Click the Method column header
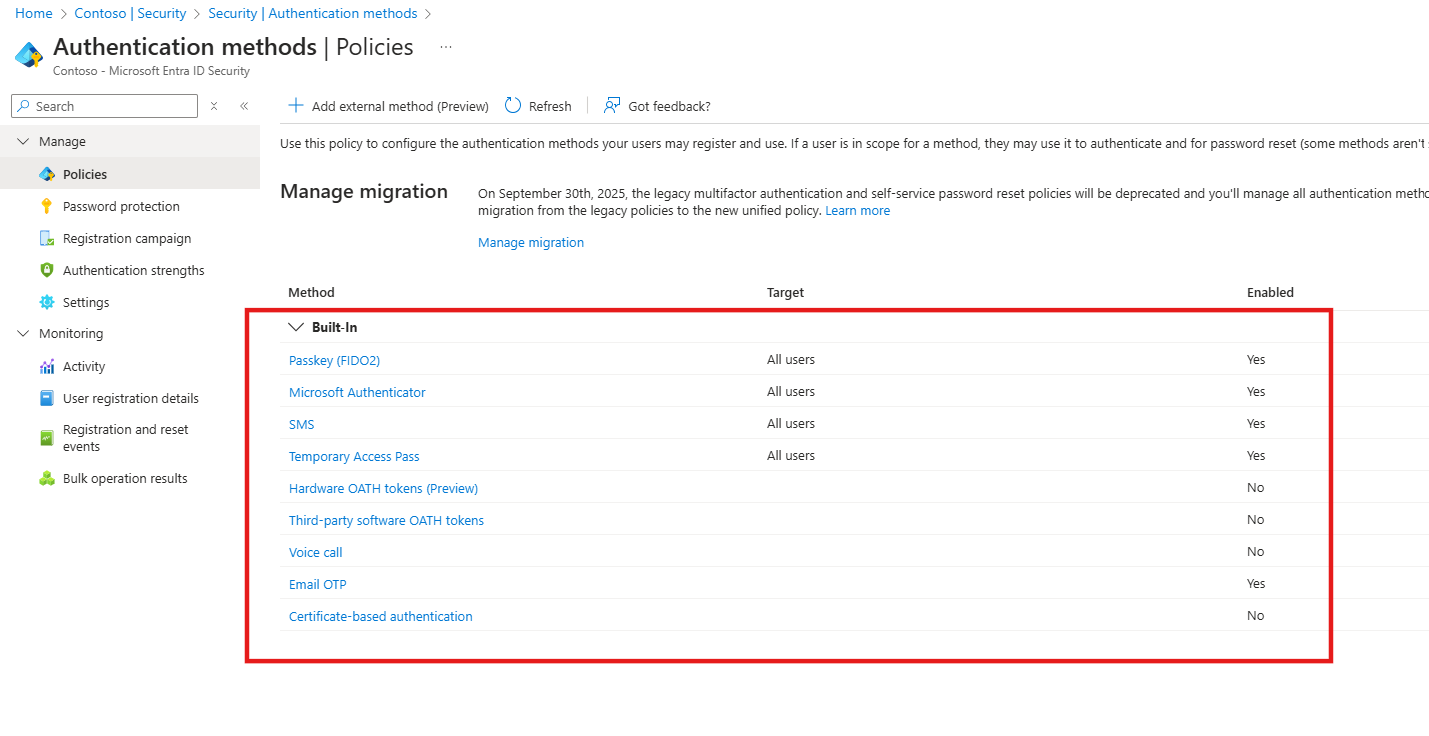Screen dimensions: 1429x736 pyautogui.click(x=311, y=292)
